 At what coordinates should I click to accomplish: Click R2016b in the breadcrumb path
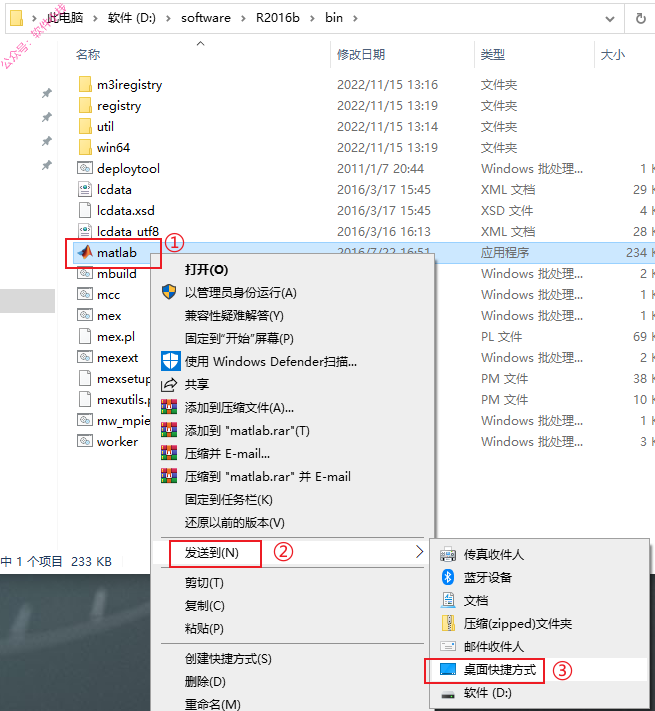[x=277, y=18]
